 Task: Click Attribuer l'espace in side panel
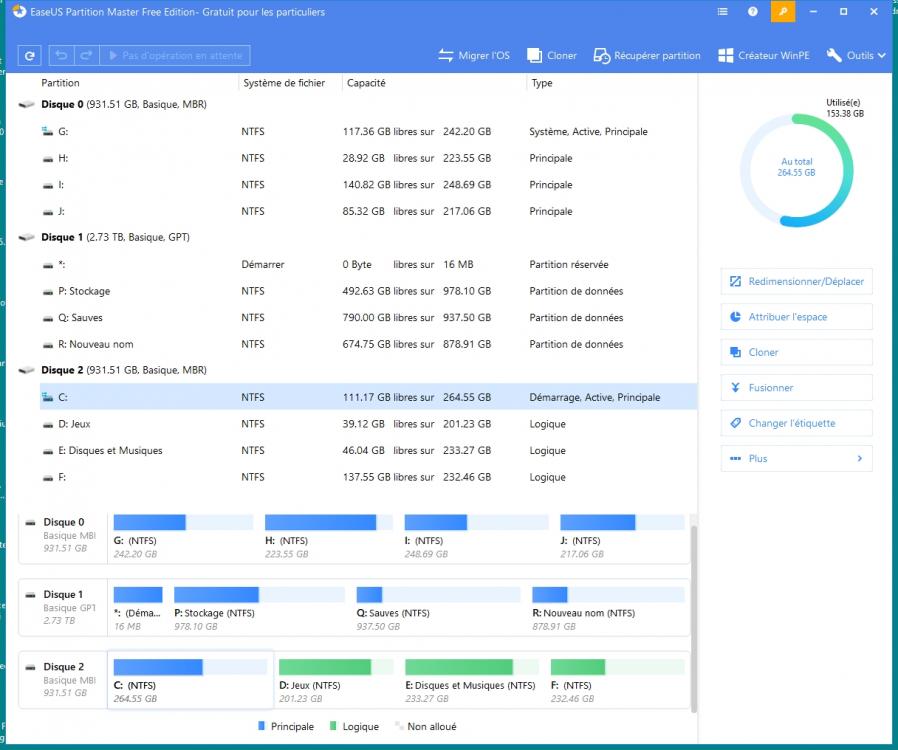pos(796,317)
